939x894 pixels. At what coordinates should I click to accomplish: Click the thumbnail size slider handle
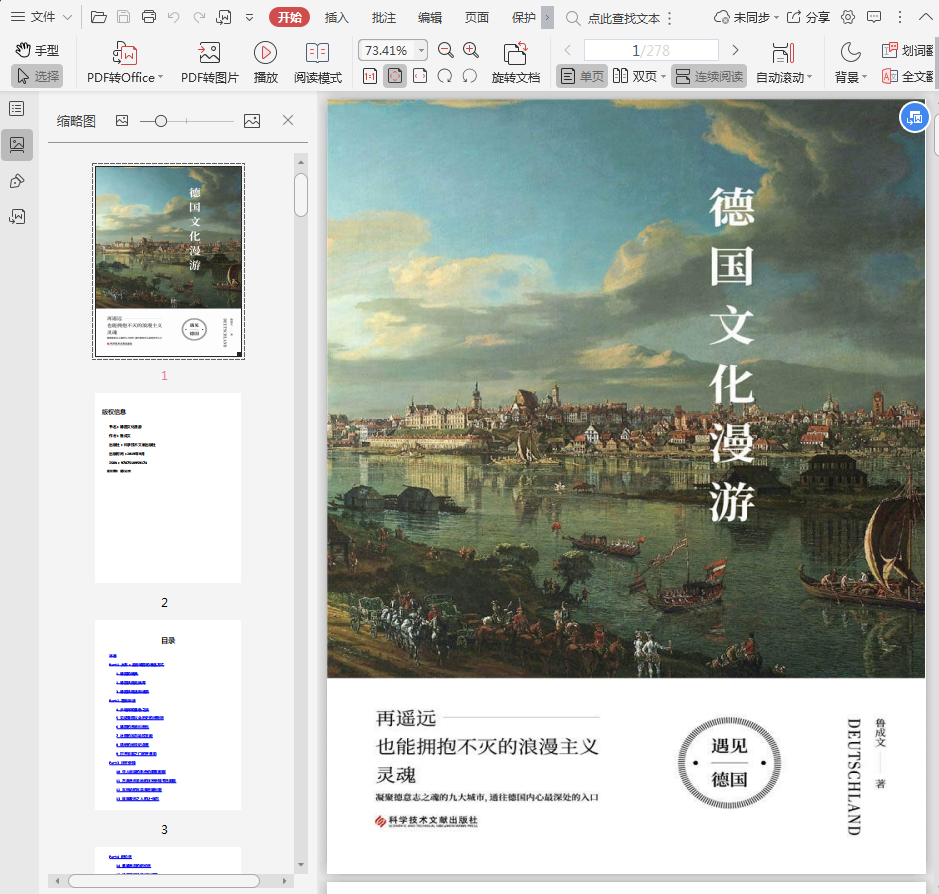pyautogui.click(x=160, y=121)
